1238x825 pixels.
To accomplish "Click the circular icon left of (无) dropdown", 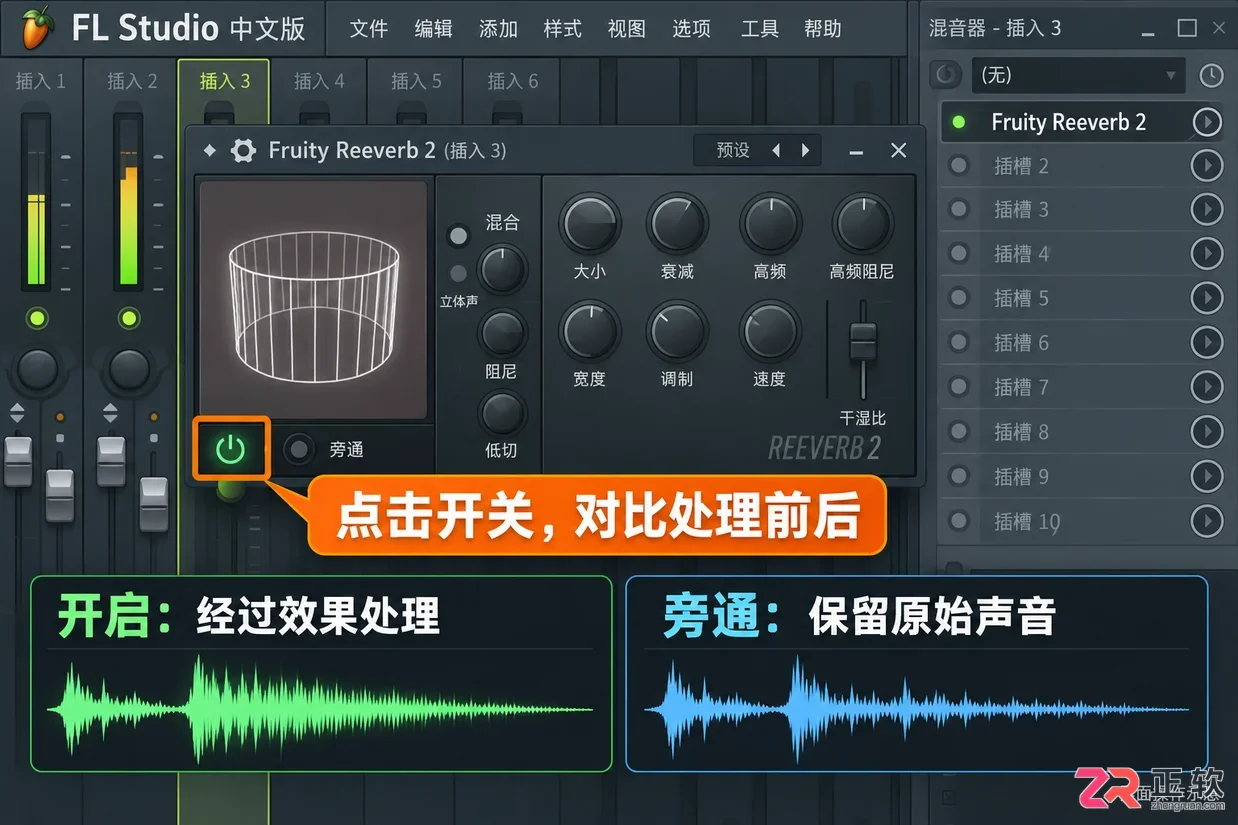I will click(x=945, y=75).
